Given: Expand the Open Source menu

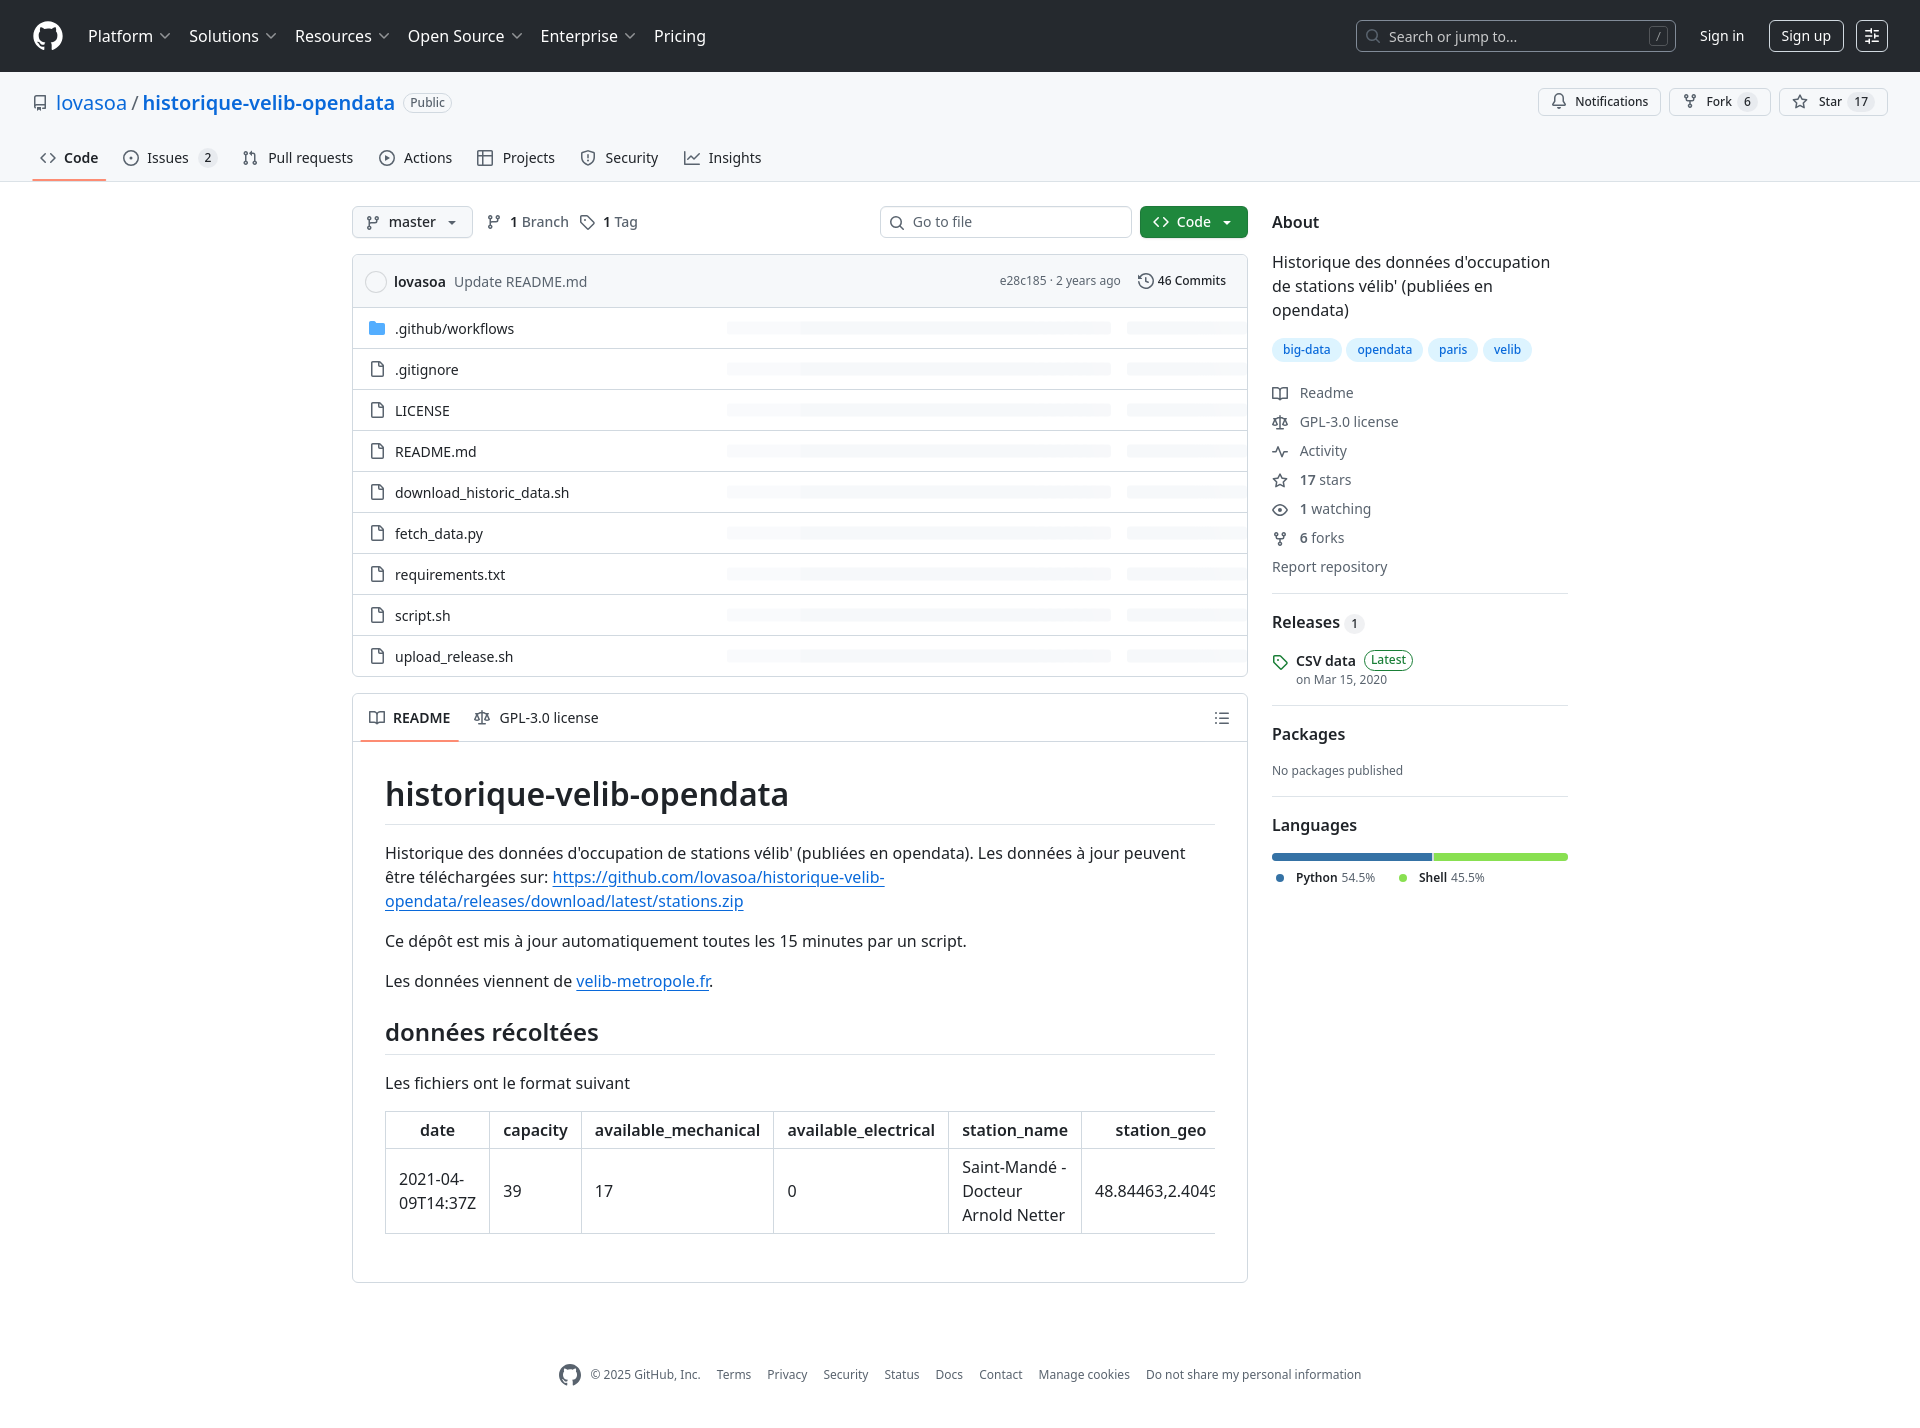Looking at the screenshot, I should 465,36.
